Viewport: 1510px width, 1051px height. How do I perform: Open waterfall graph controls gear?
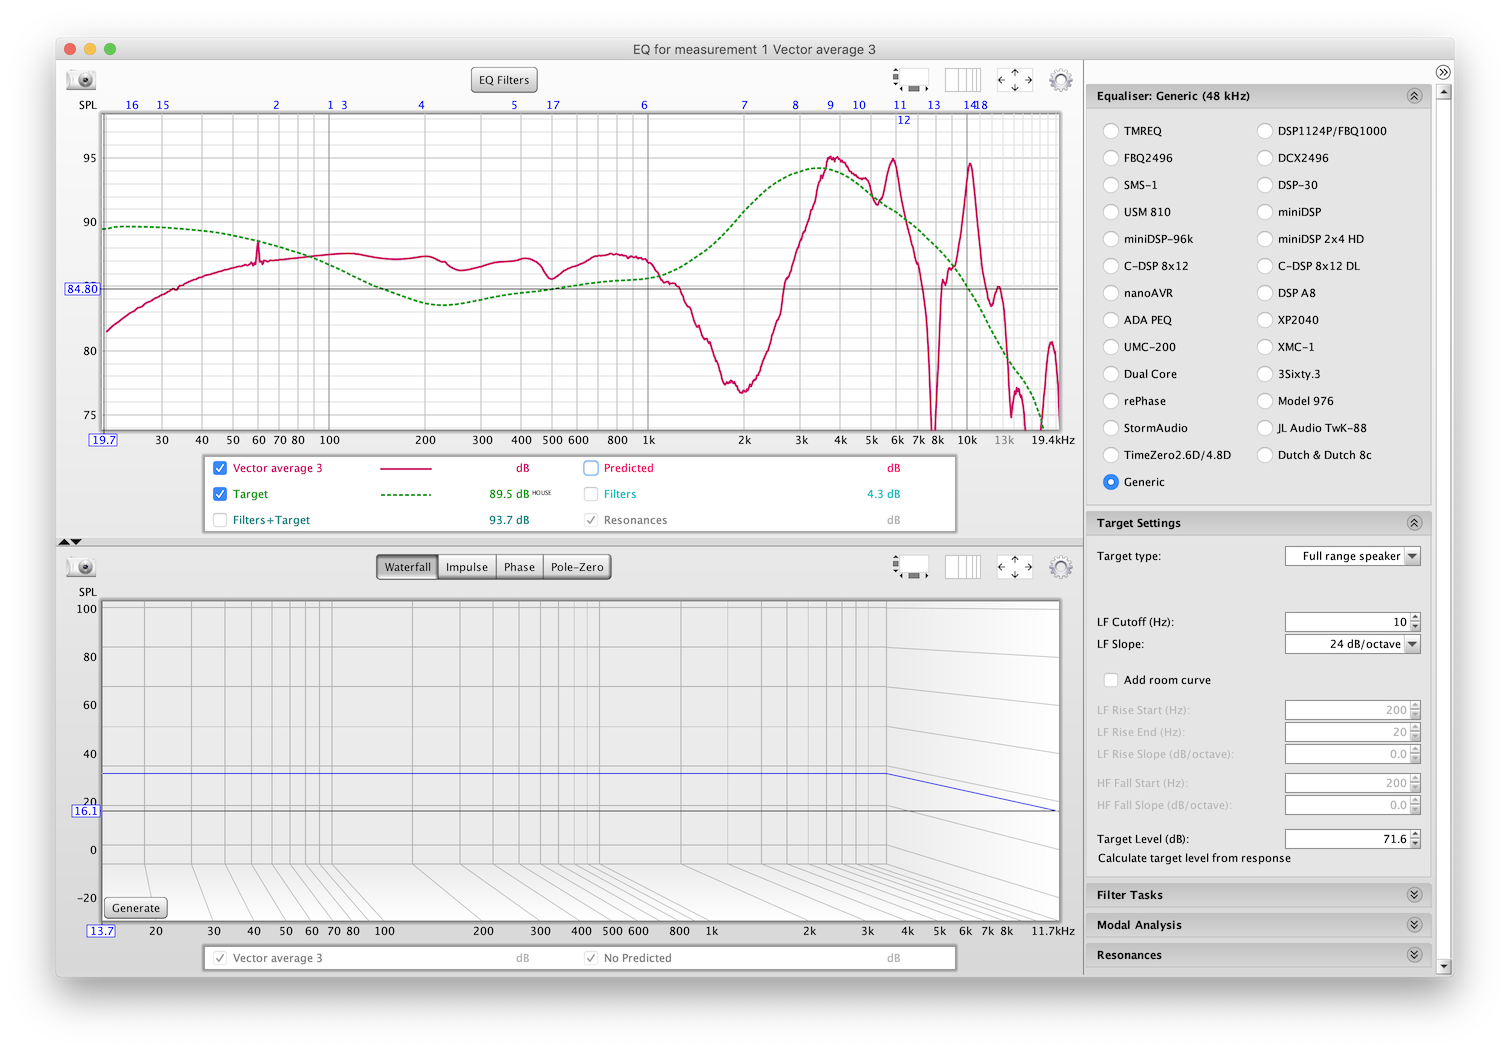(x=1061, y=567)
